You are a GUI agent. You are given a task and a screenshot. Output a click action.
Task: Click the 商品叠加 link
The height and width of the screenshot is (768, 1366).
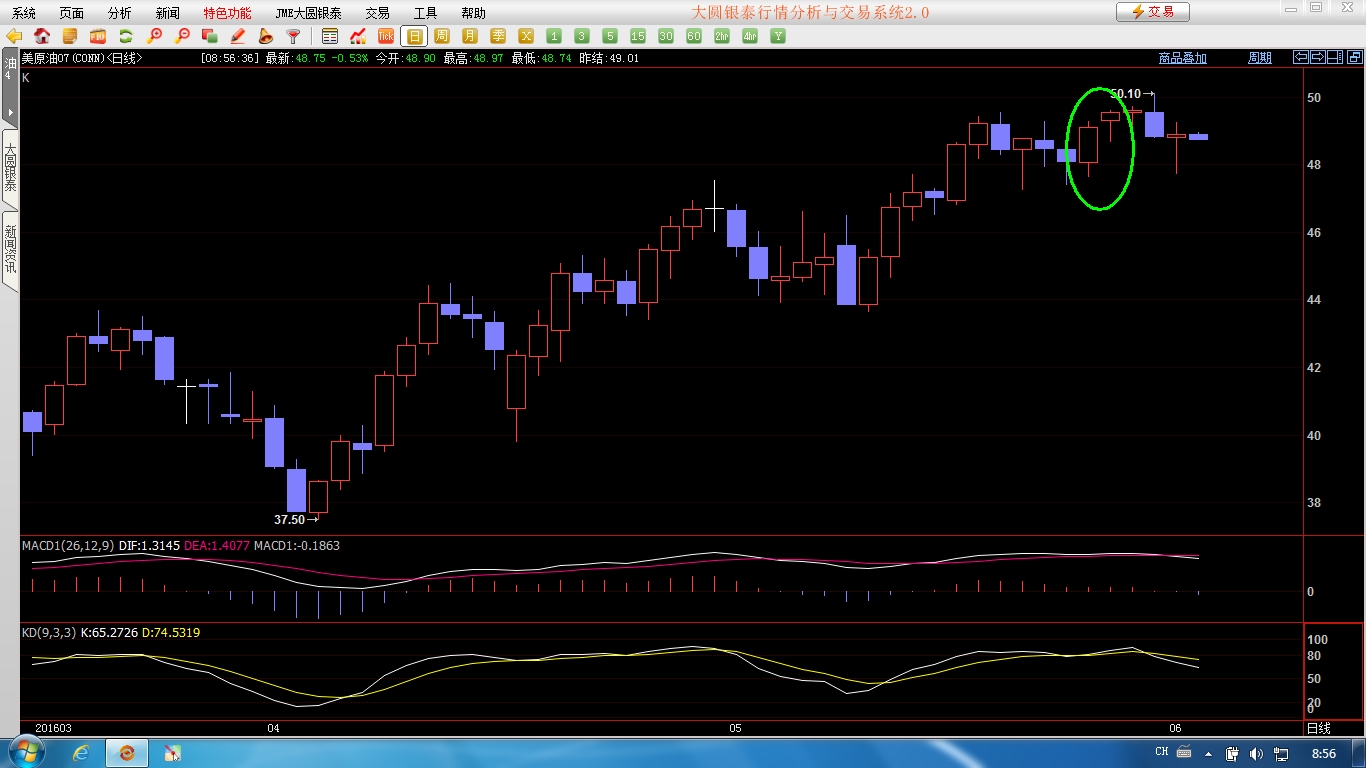point(1182,58)
